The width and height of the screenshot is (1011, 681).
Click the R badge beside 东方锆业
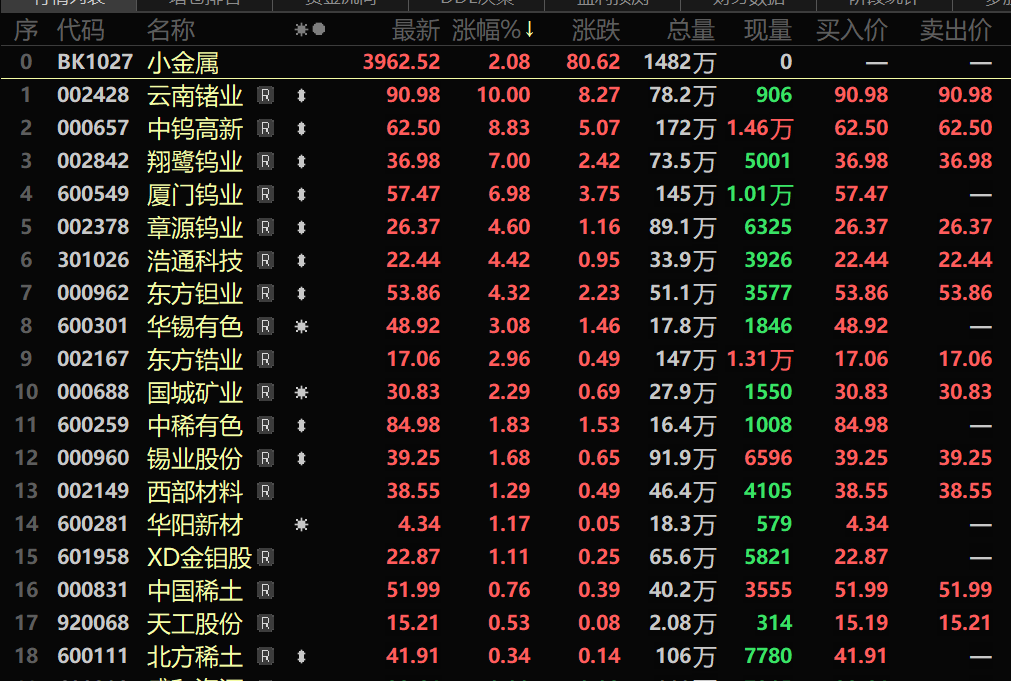pyautogui.click(x=265, y=359)
